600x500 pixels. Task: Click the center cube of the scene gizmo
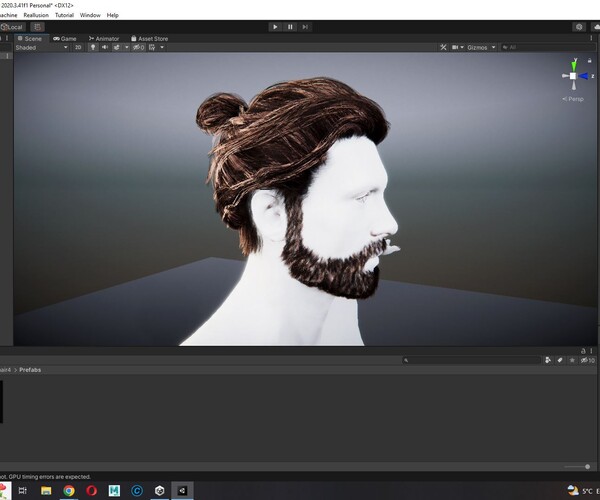pyautogui.click(x=573, y=76)
